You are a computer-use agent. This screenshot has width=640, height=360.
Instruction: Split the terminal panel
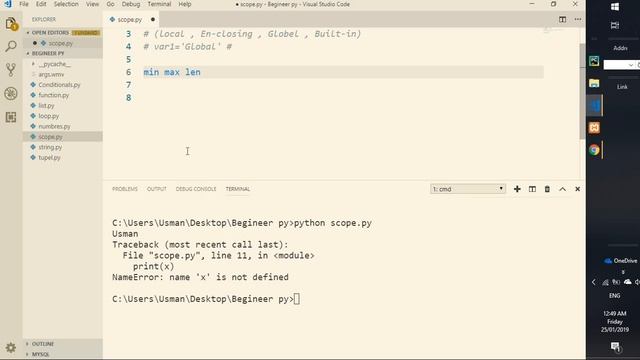click(532, 189)
